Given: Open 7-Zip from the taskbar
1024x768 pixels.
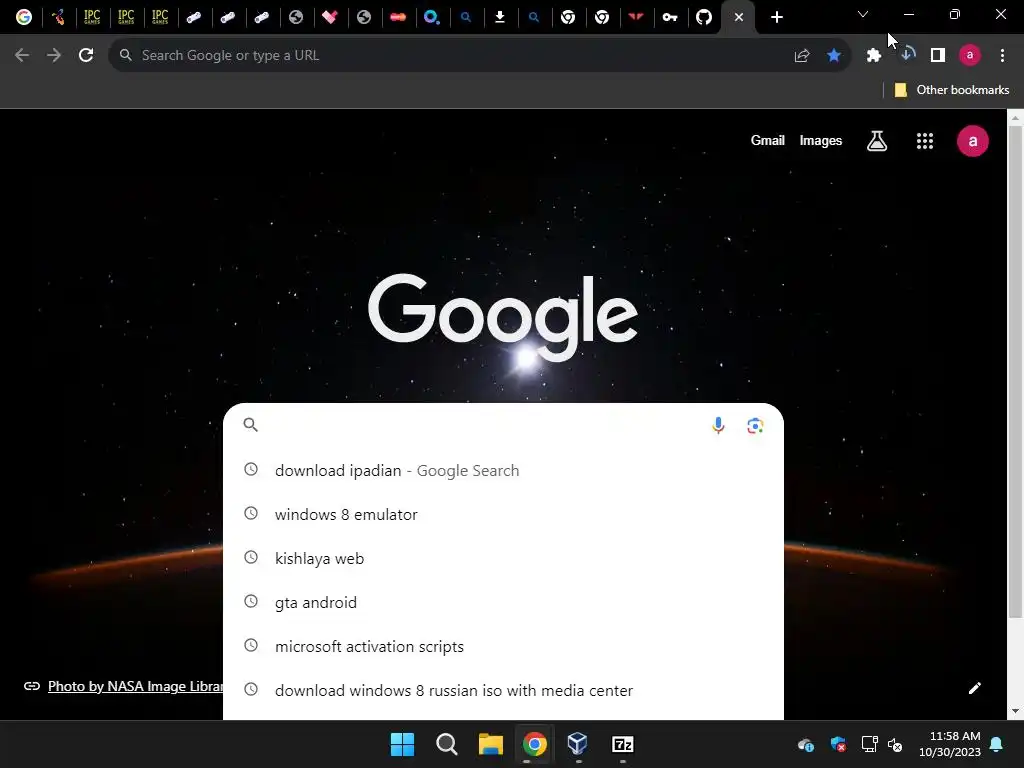Looking at the screenshot, I should pos(622,744).
